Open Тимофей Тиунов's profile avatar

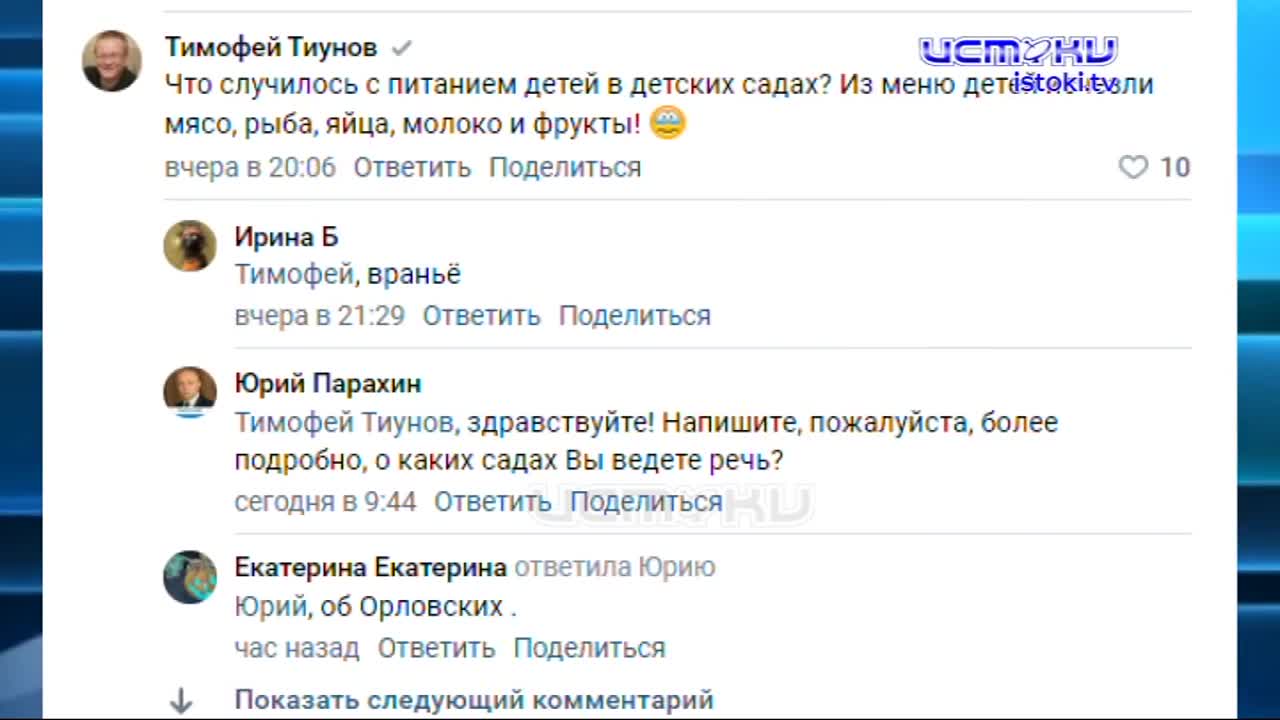[x=111, y=61]
